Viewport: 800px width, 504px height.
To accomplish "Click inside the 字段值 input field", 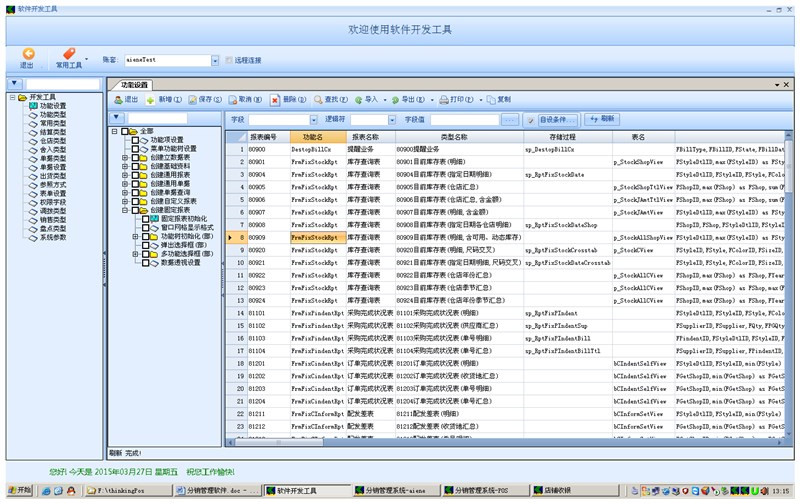I will point(463,119).
